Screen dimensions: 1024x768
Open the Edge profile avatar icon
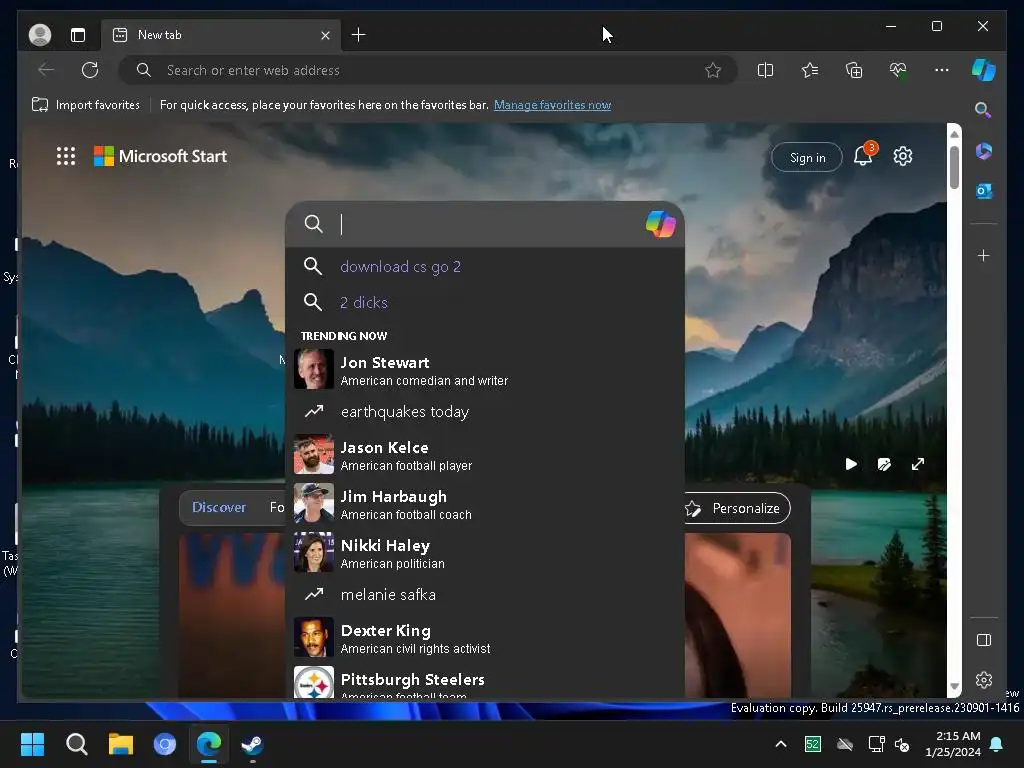(x=40, y=35)
